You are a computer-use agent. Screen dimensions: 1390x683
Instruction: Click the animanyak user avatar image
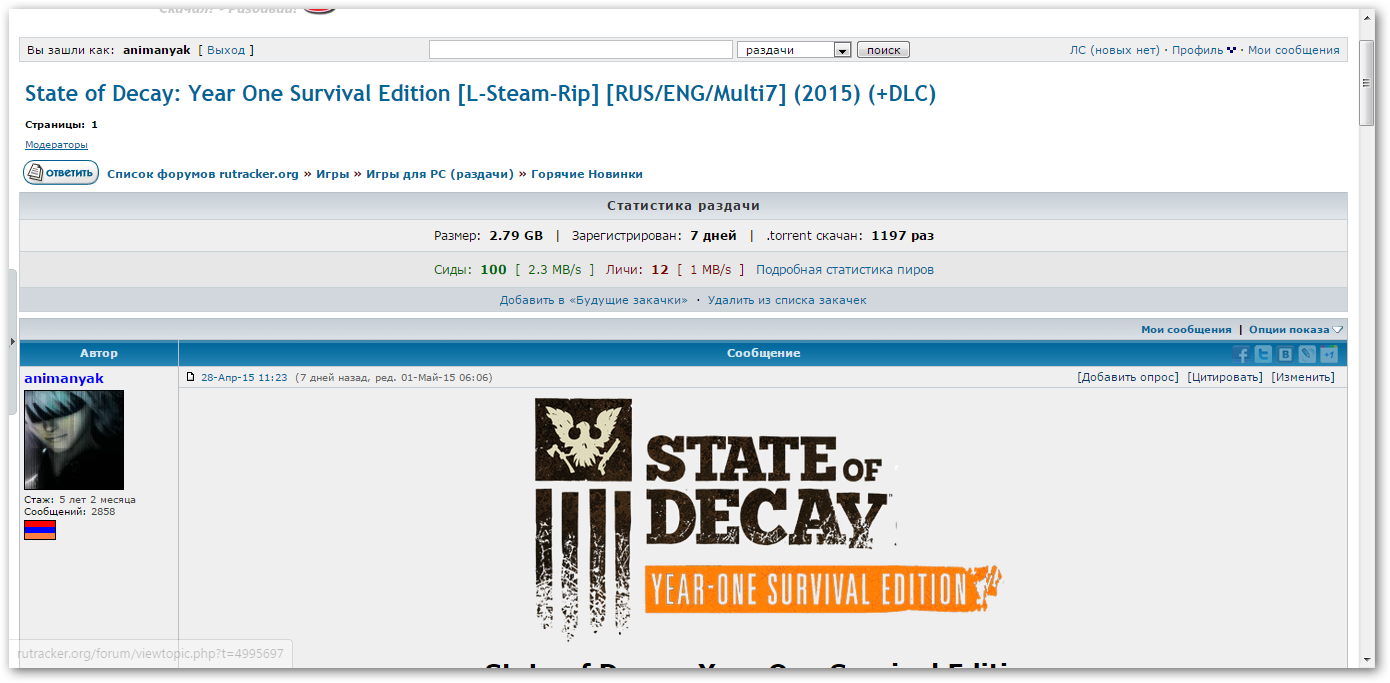pos(74,440)
